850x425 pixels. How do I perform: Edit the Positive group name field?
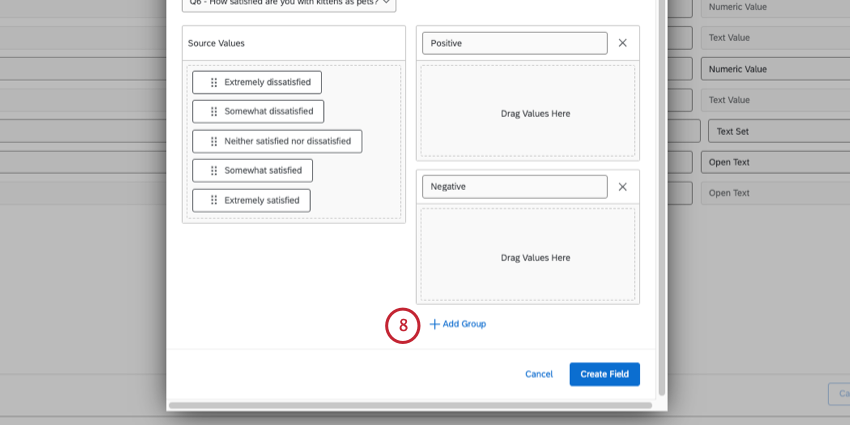click(x=514, y=43)
